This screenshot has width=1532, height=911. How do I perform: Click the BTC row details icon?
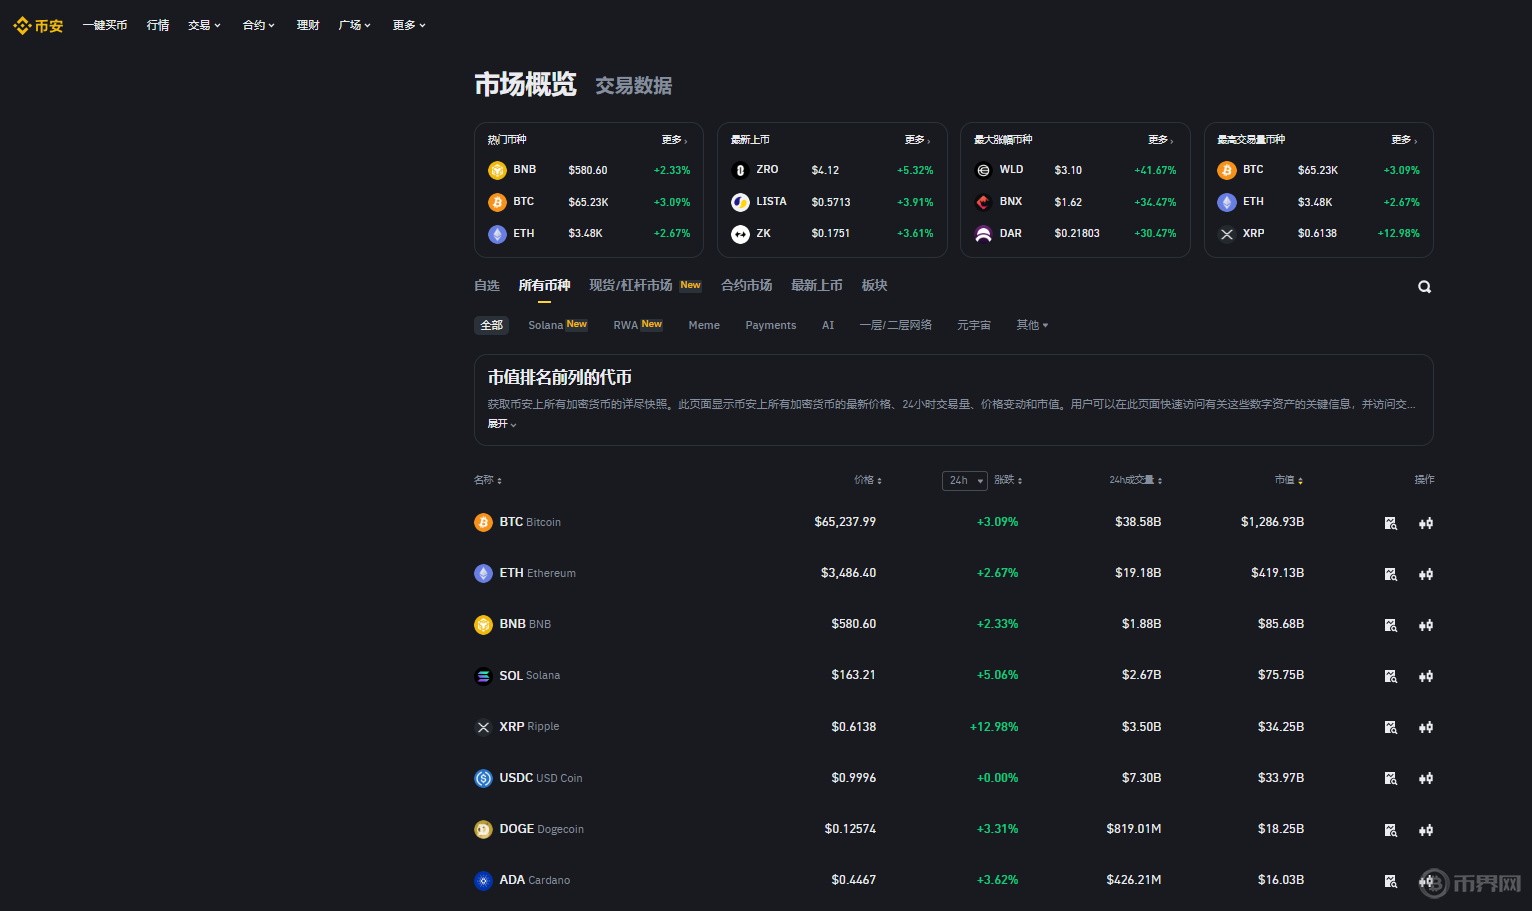coord(1390,523)
